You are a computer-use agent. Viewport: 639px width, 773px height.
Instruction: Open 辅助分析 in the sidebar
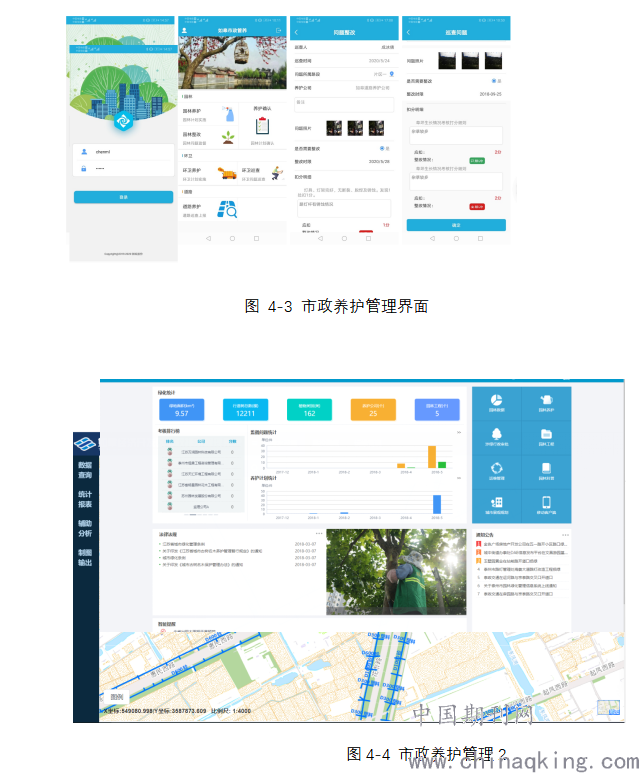pos(85,528)
